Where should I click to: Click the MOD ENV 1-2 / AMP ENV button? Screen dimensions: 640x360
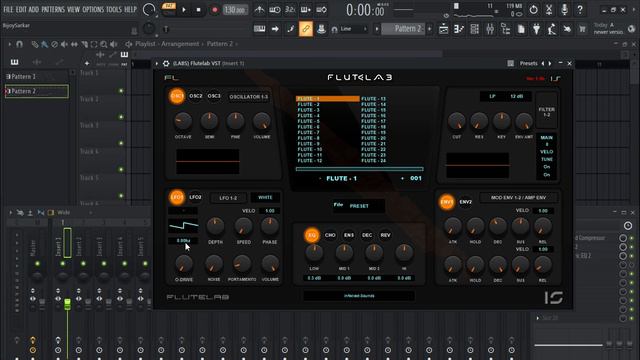point(518,198)
